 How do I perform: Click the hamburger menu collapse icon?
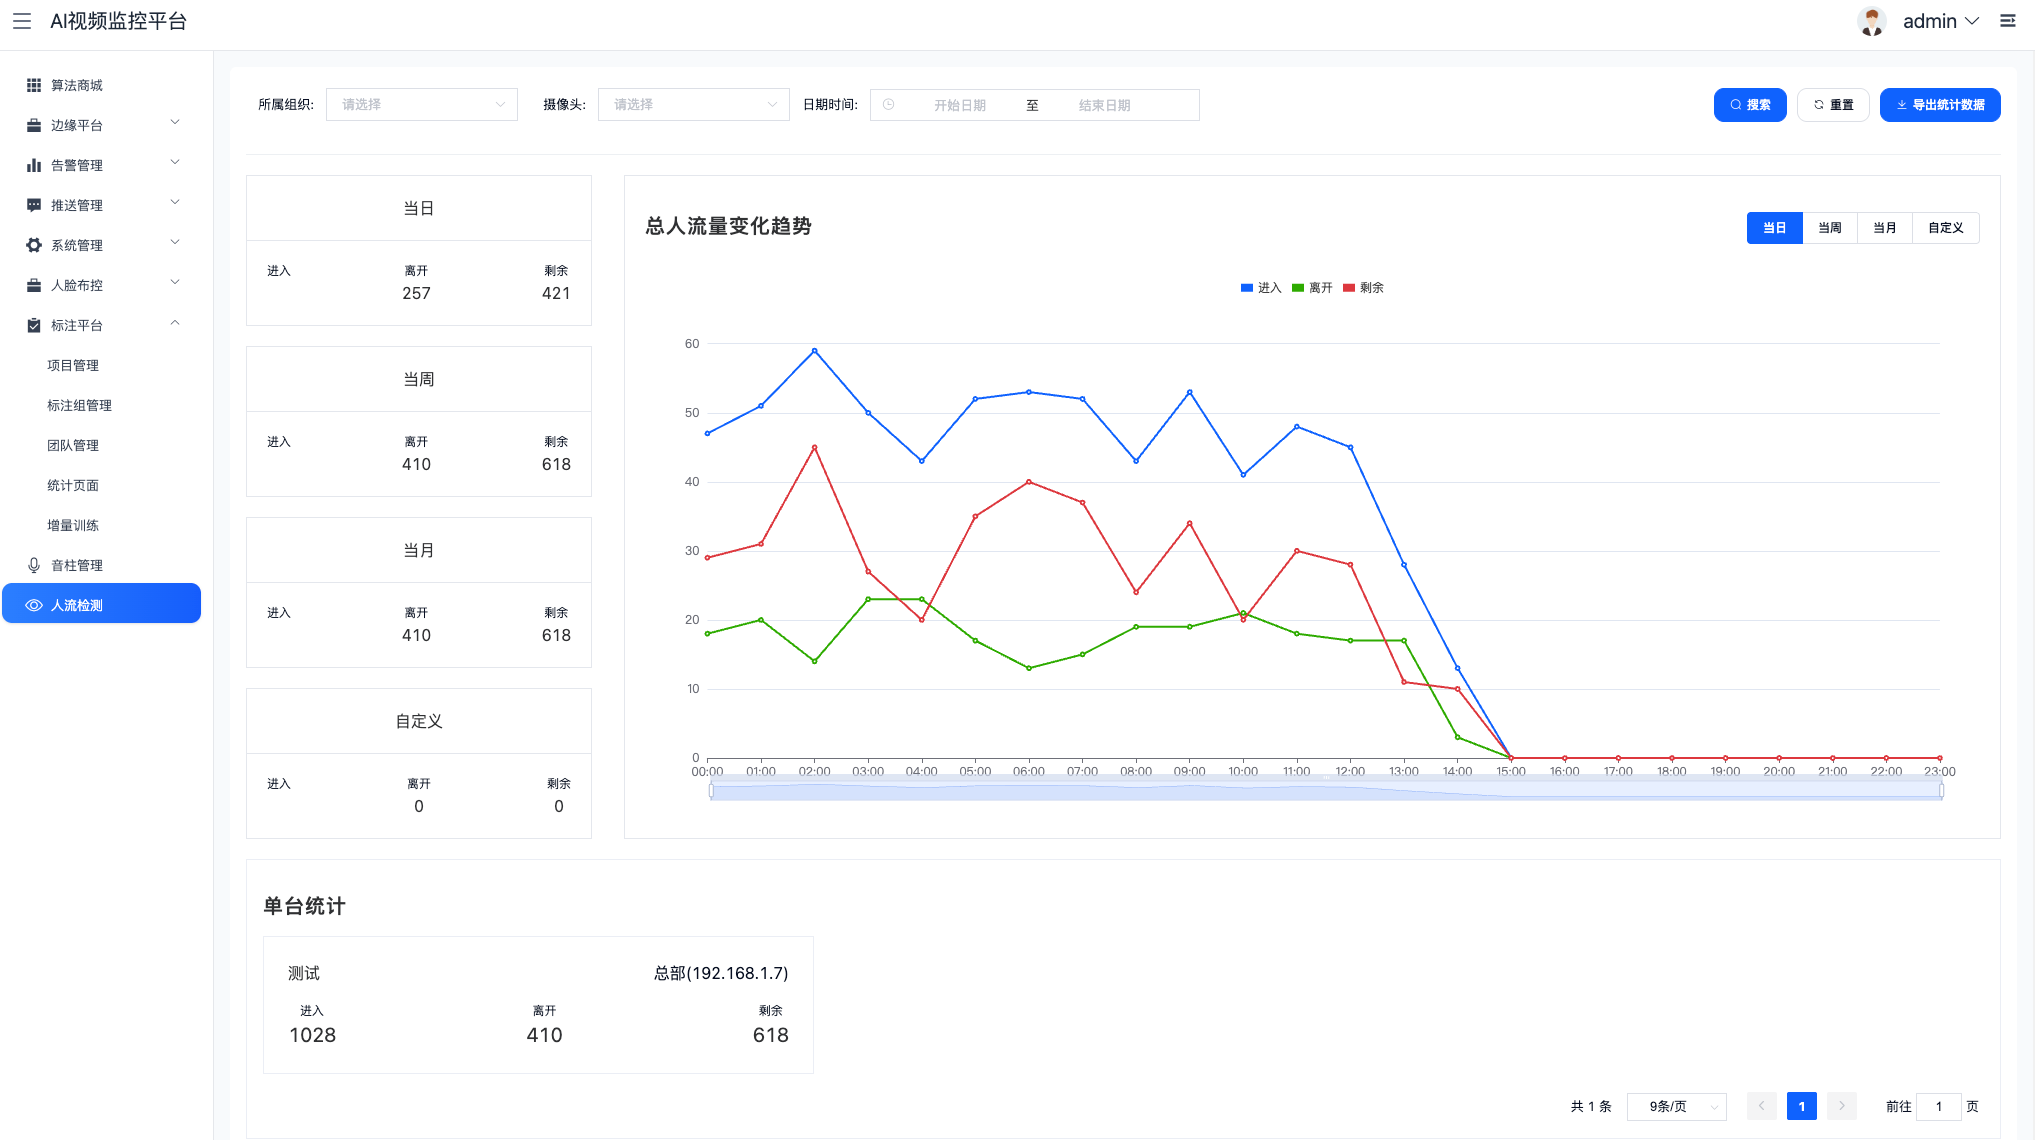[x=22, y=21]
